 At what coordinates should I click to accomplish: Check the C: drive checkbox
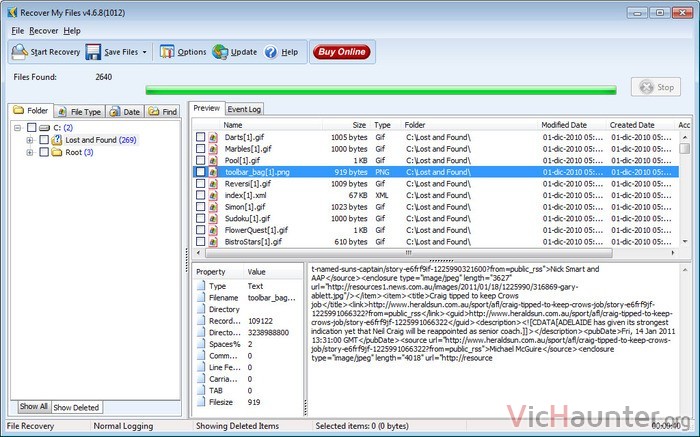(x=31, y=128)
